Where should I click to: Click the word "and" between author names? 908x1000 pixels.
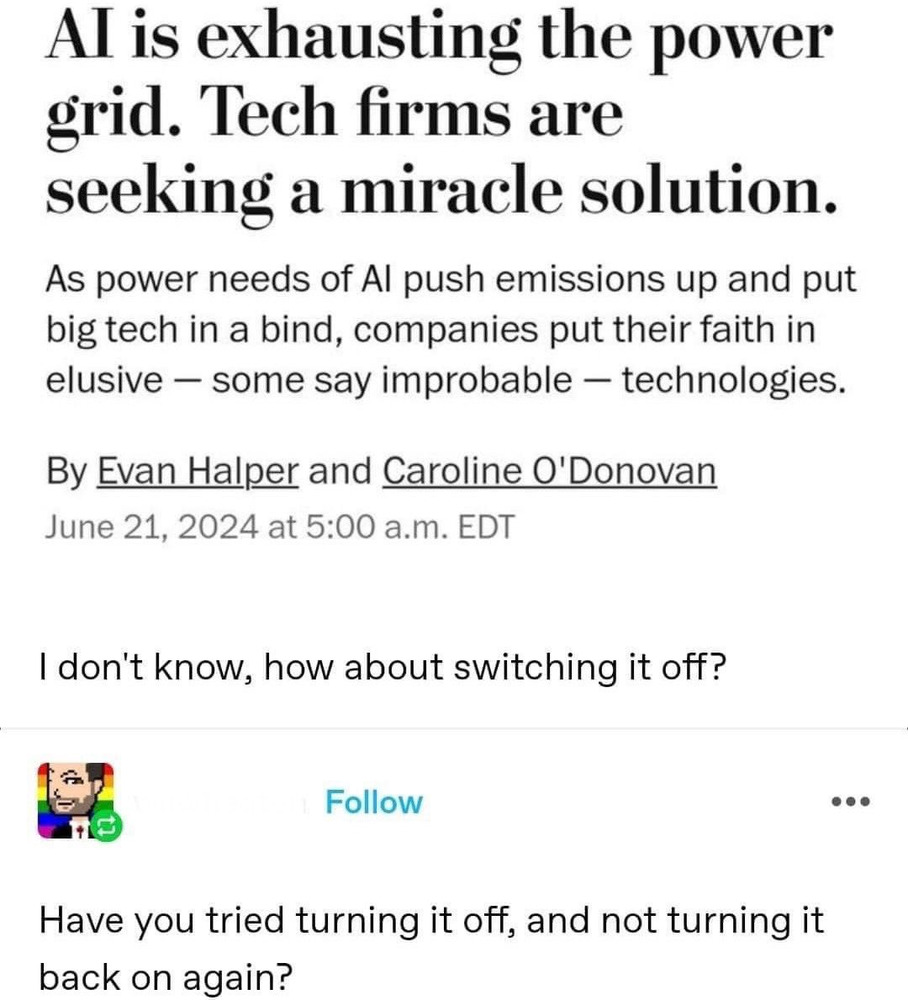341,470
